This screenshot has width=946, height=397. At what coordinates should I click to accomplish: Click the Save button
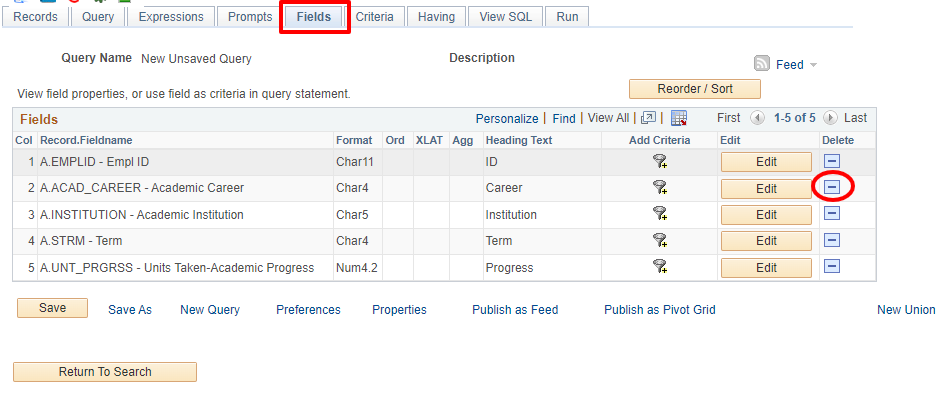point(52,308)
